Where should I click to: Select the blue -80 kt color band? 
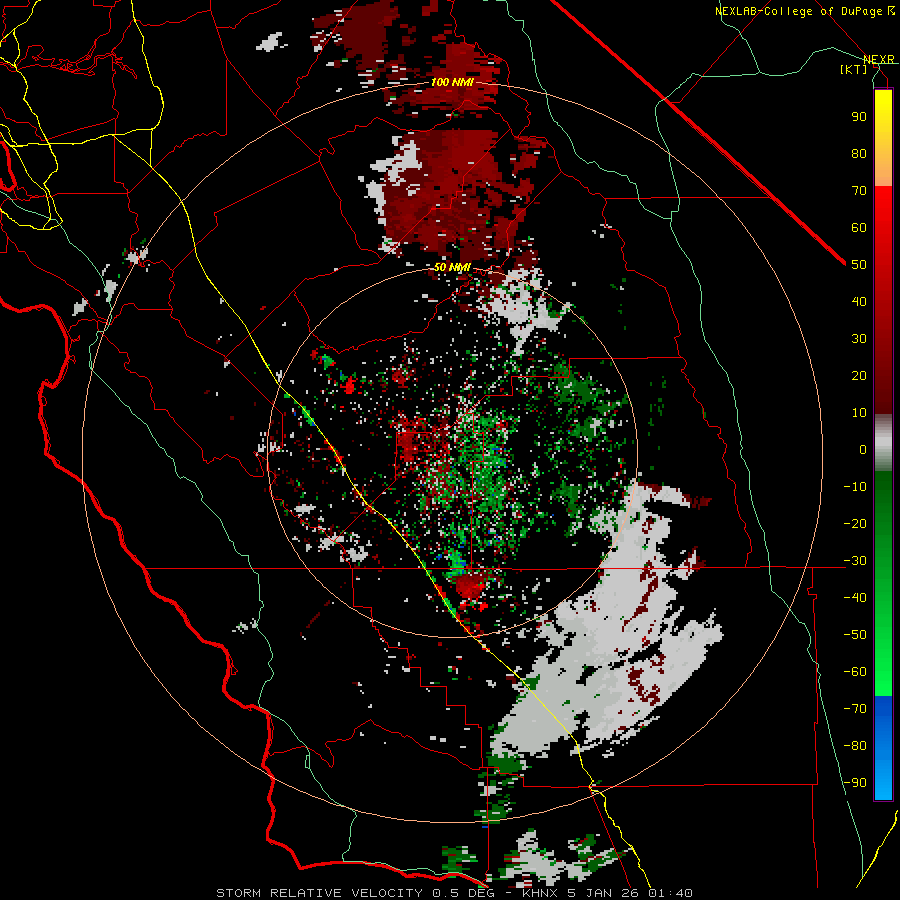pyautogui.click(x=883, y=746)
